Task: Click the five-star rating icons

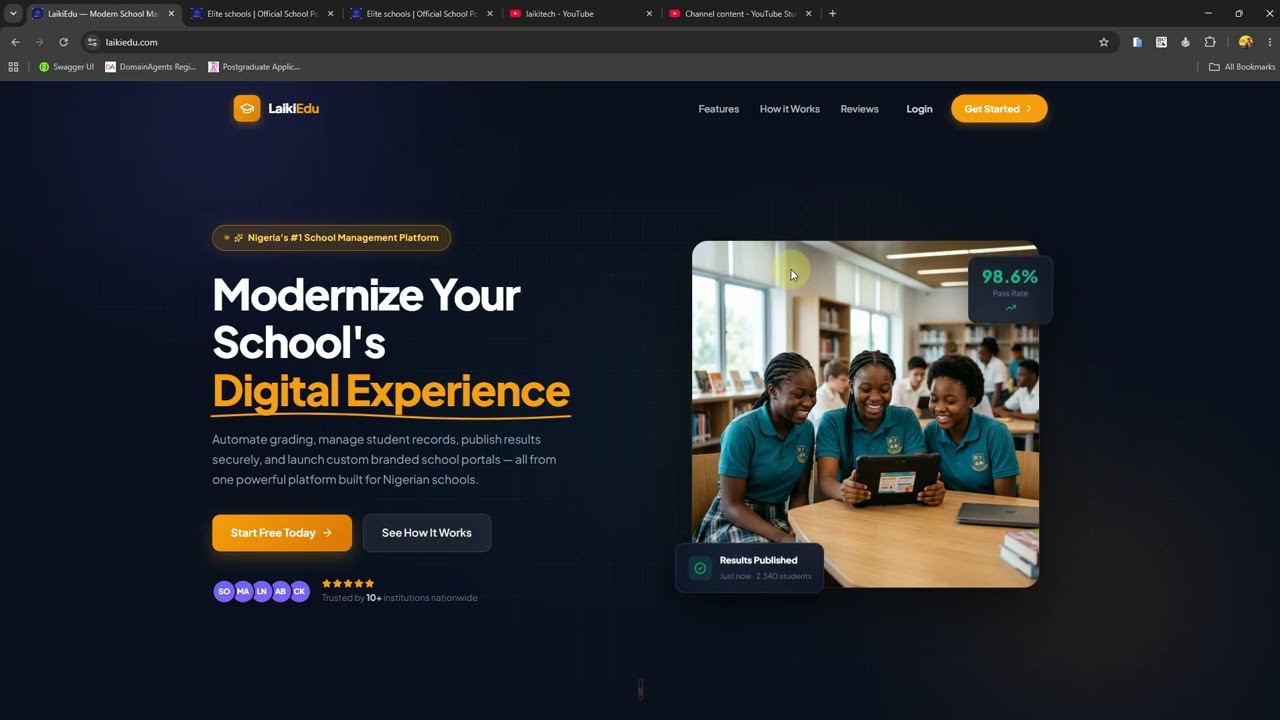Action: pos(348,583)
